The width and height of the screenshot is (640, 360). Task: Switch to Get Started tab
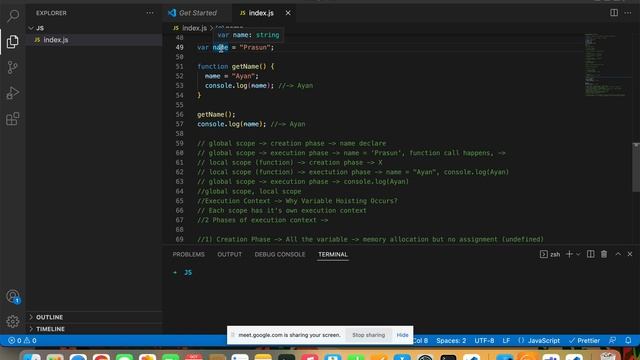coord(197,13)
